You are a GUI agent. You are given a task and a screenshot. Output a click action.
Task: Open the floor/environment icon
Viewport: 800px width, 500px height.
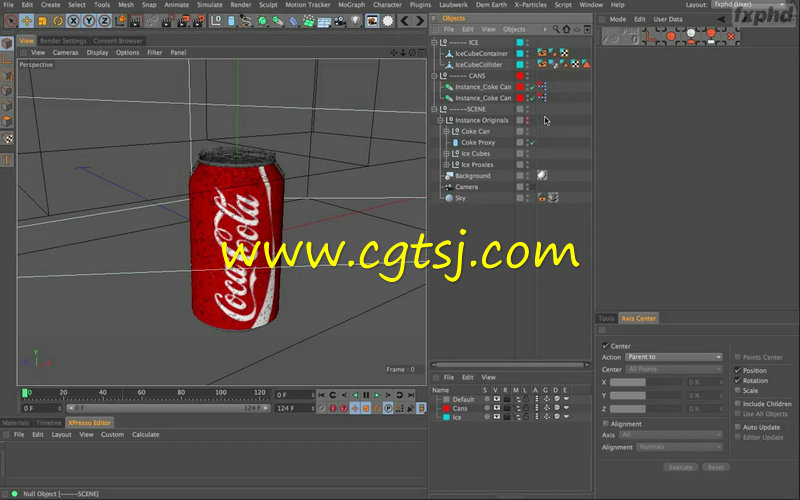click(x=324, y=21)
